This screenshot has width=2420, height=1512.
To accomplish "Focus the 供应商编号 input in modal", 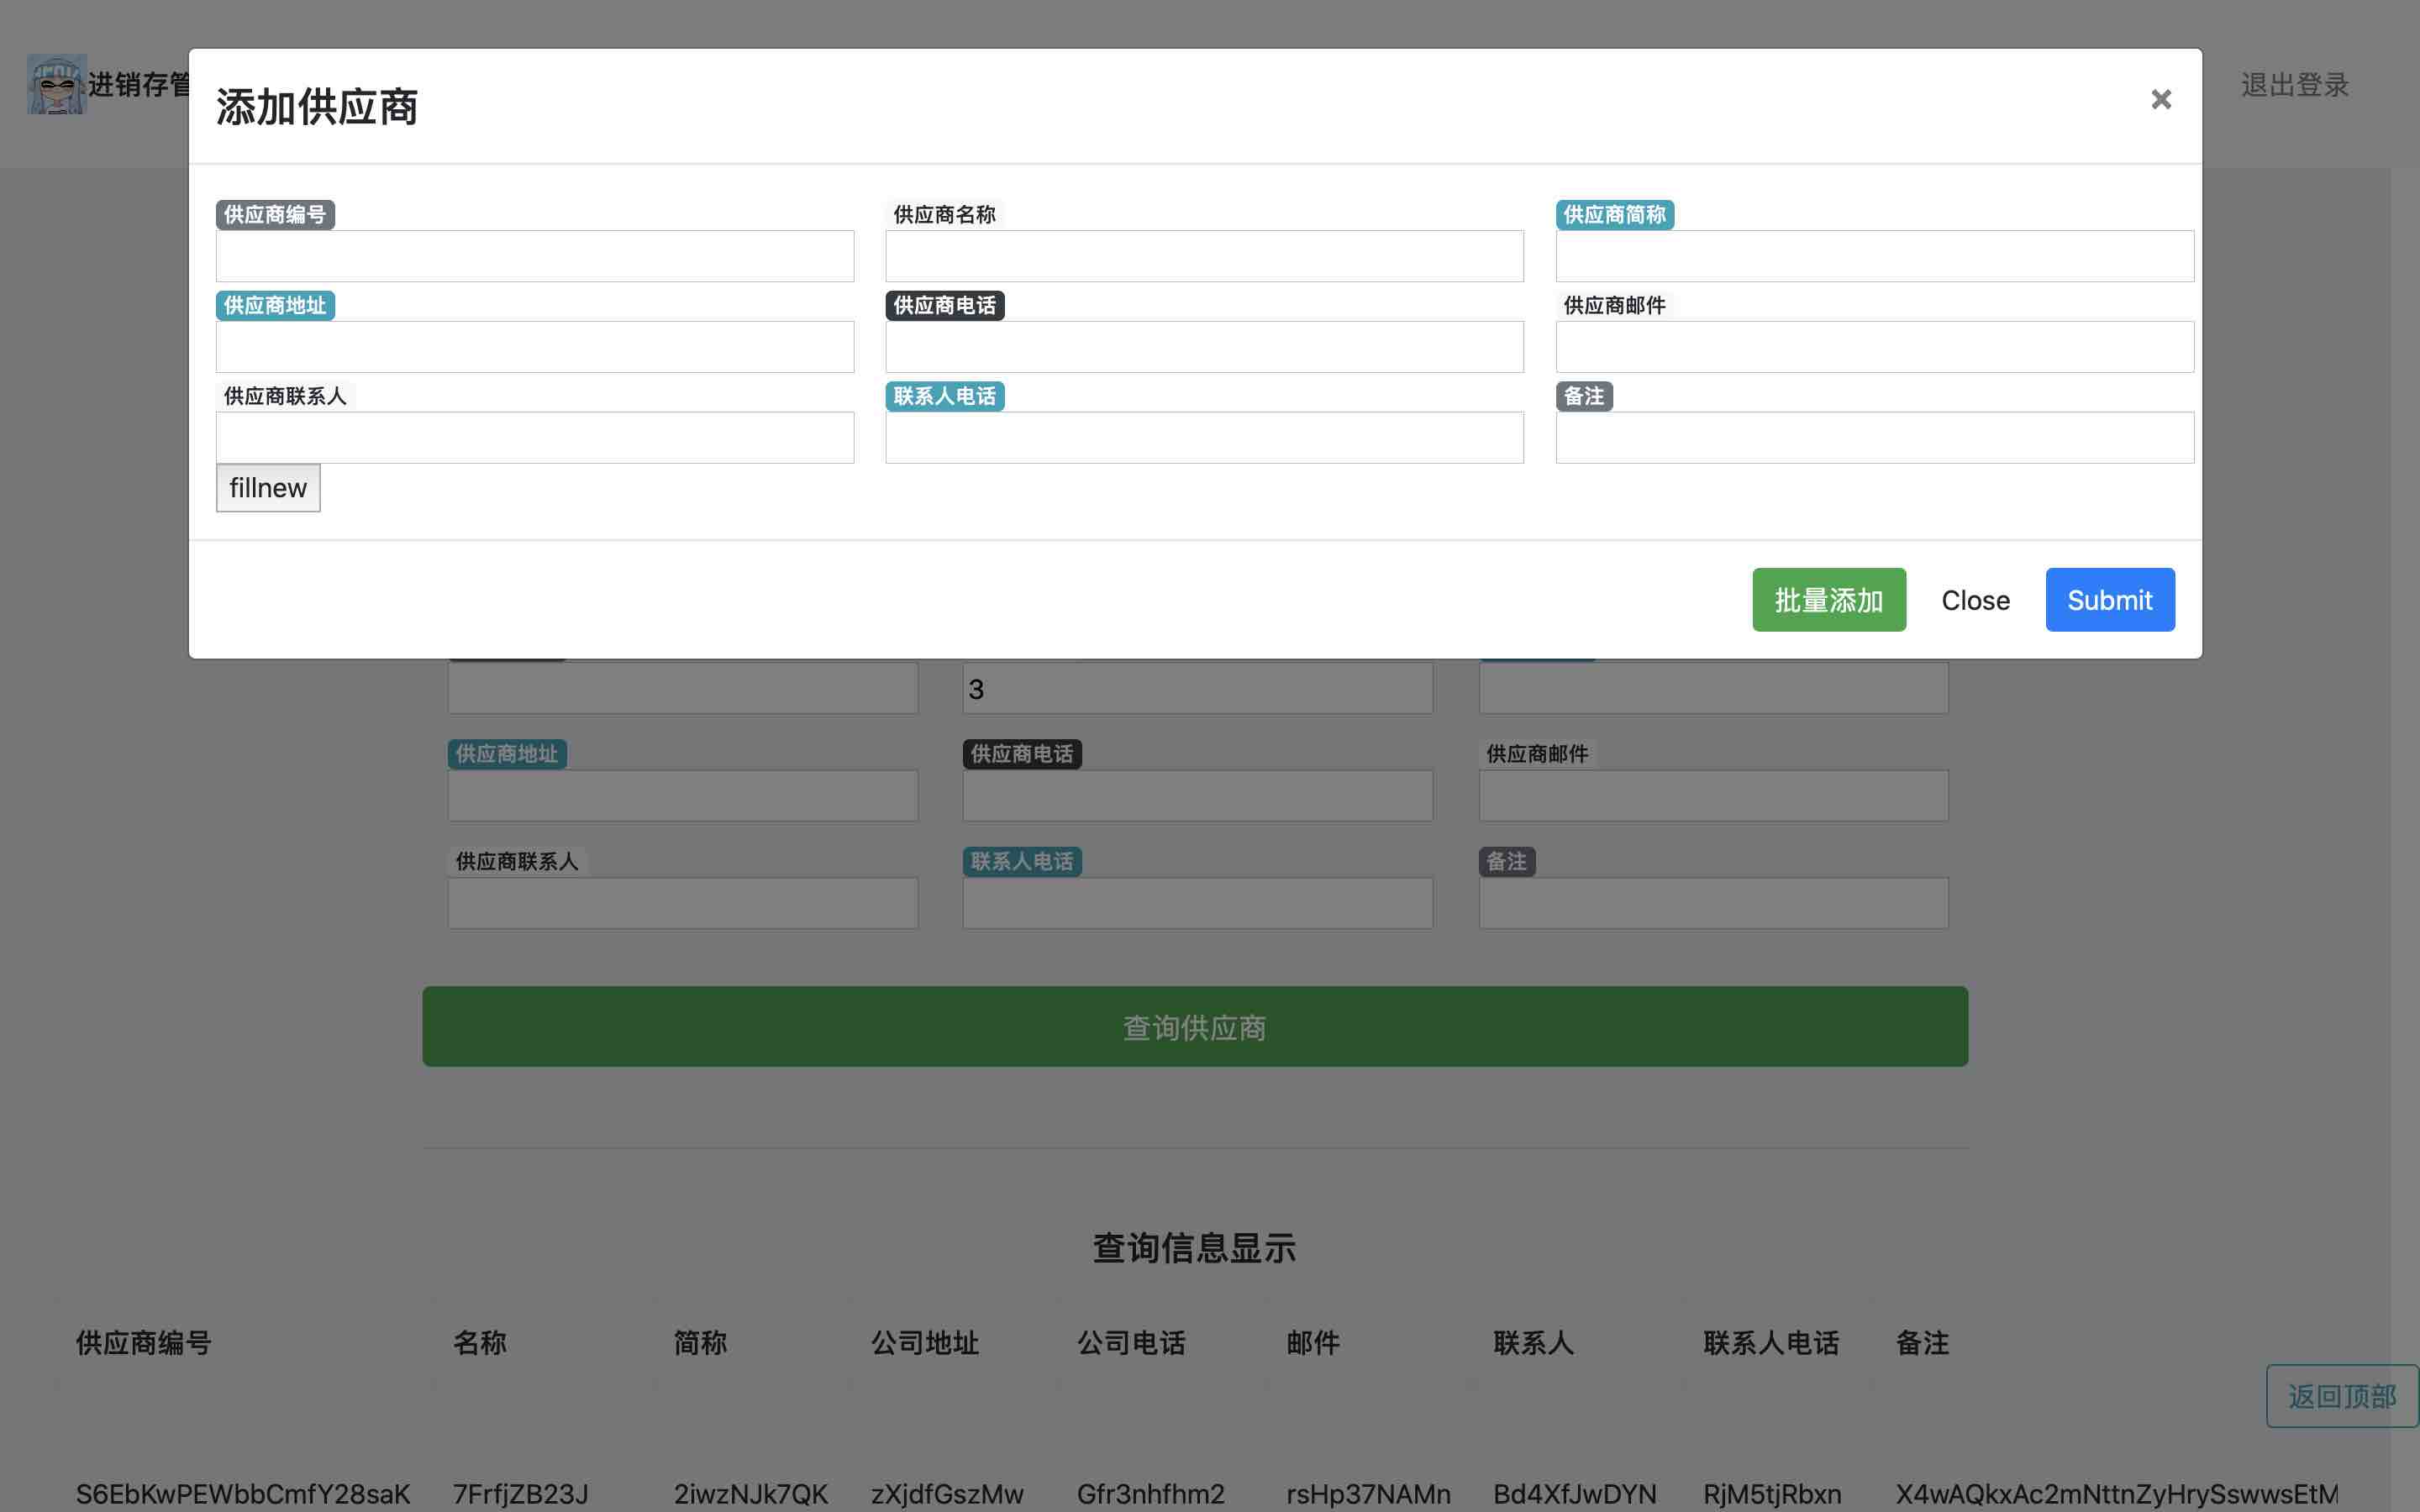I will coord(535,256).
